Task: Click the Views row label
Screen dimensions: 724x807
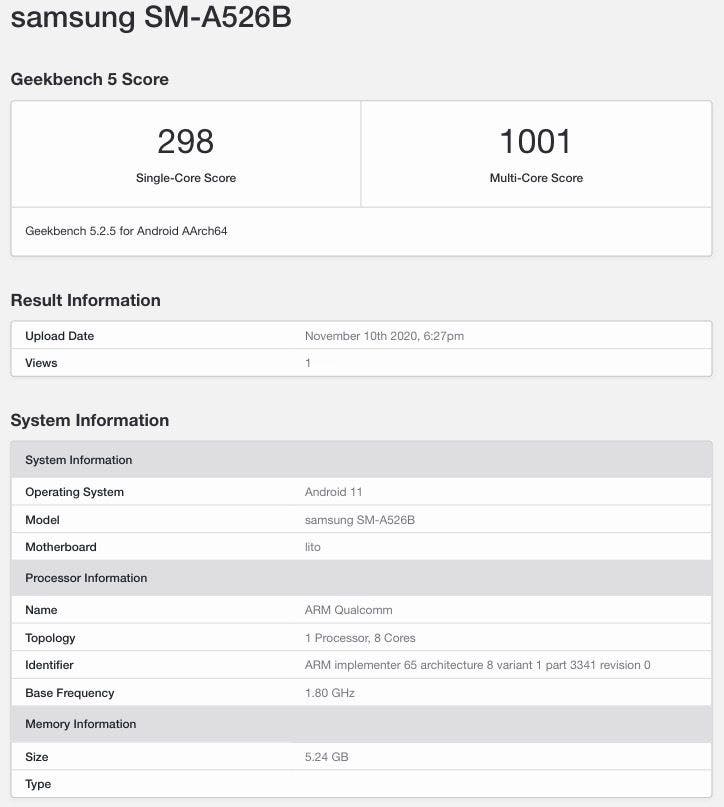Action: click(x=41, y=363)
